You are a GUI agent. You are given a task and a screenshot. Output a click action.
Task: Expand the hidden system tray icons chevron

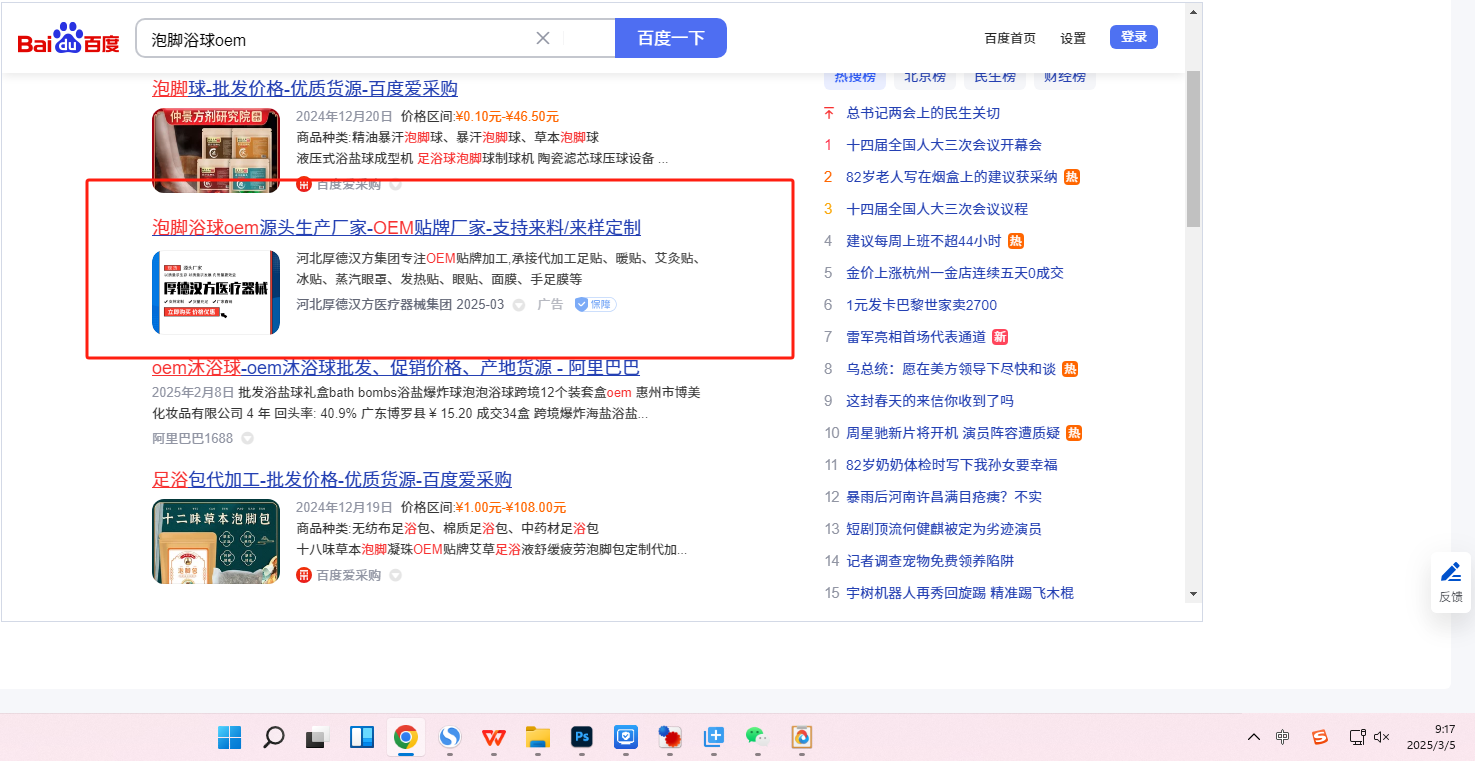pos(1253,738)
